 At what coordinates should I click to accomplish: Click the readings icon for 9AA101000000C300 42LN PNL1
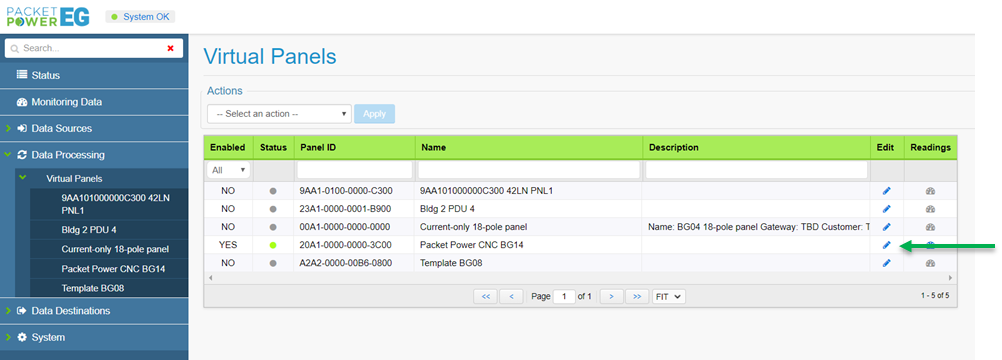pos(930,191)
